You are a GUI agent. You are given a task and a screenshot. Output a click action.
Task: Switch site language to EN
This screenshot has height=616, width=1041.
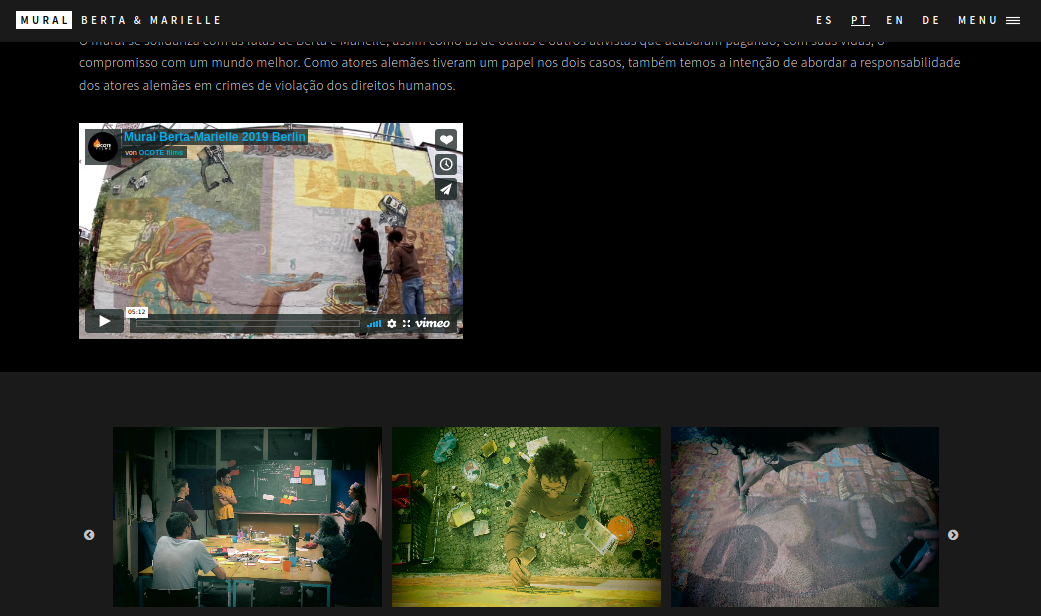click(894, 19)
